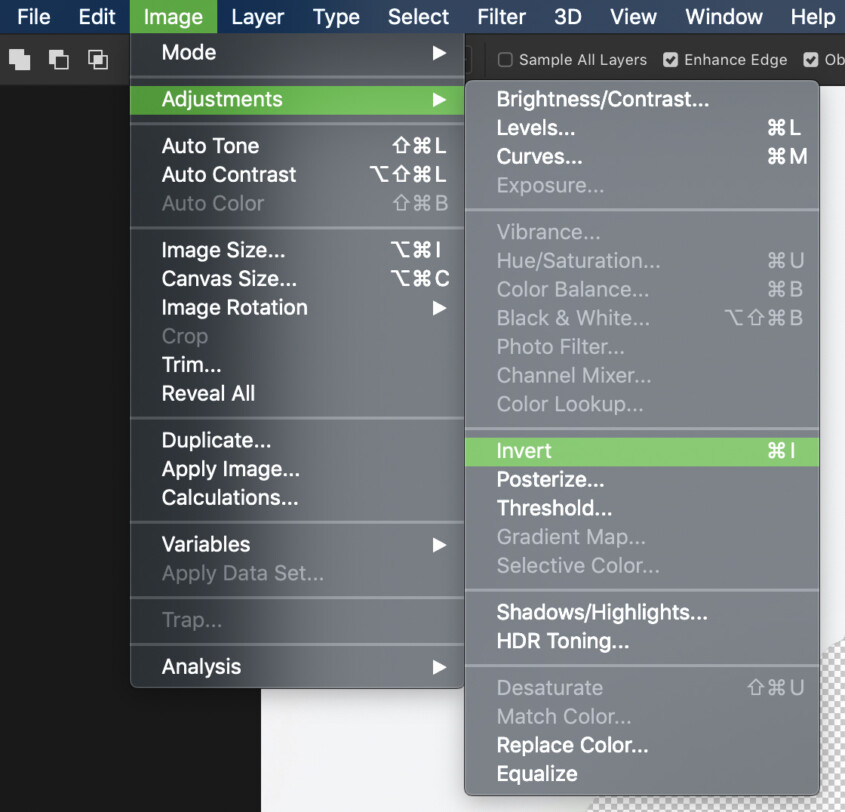Select the New Selection mode icon
The image size is (845, 812).
[19, 60]
